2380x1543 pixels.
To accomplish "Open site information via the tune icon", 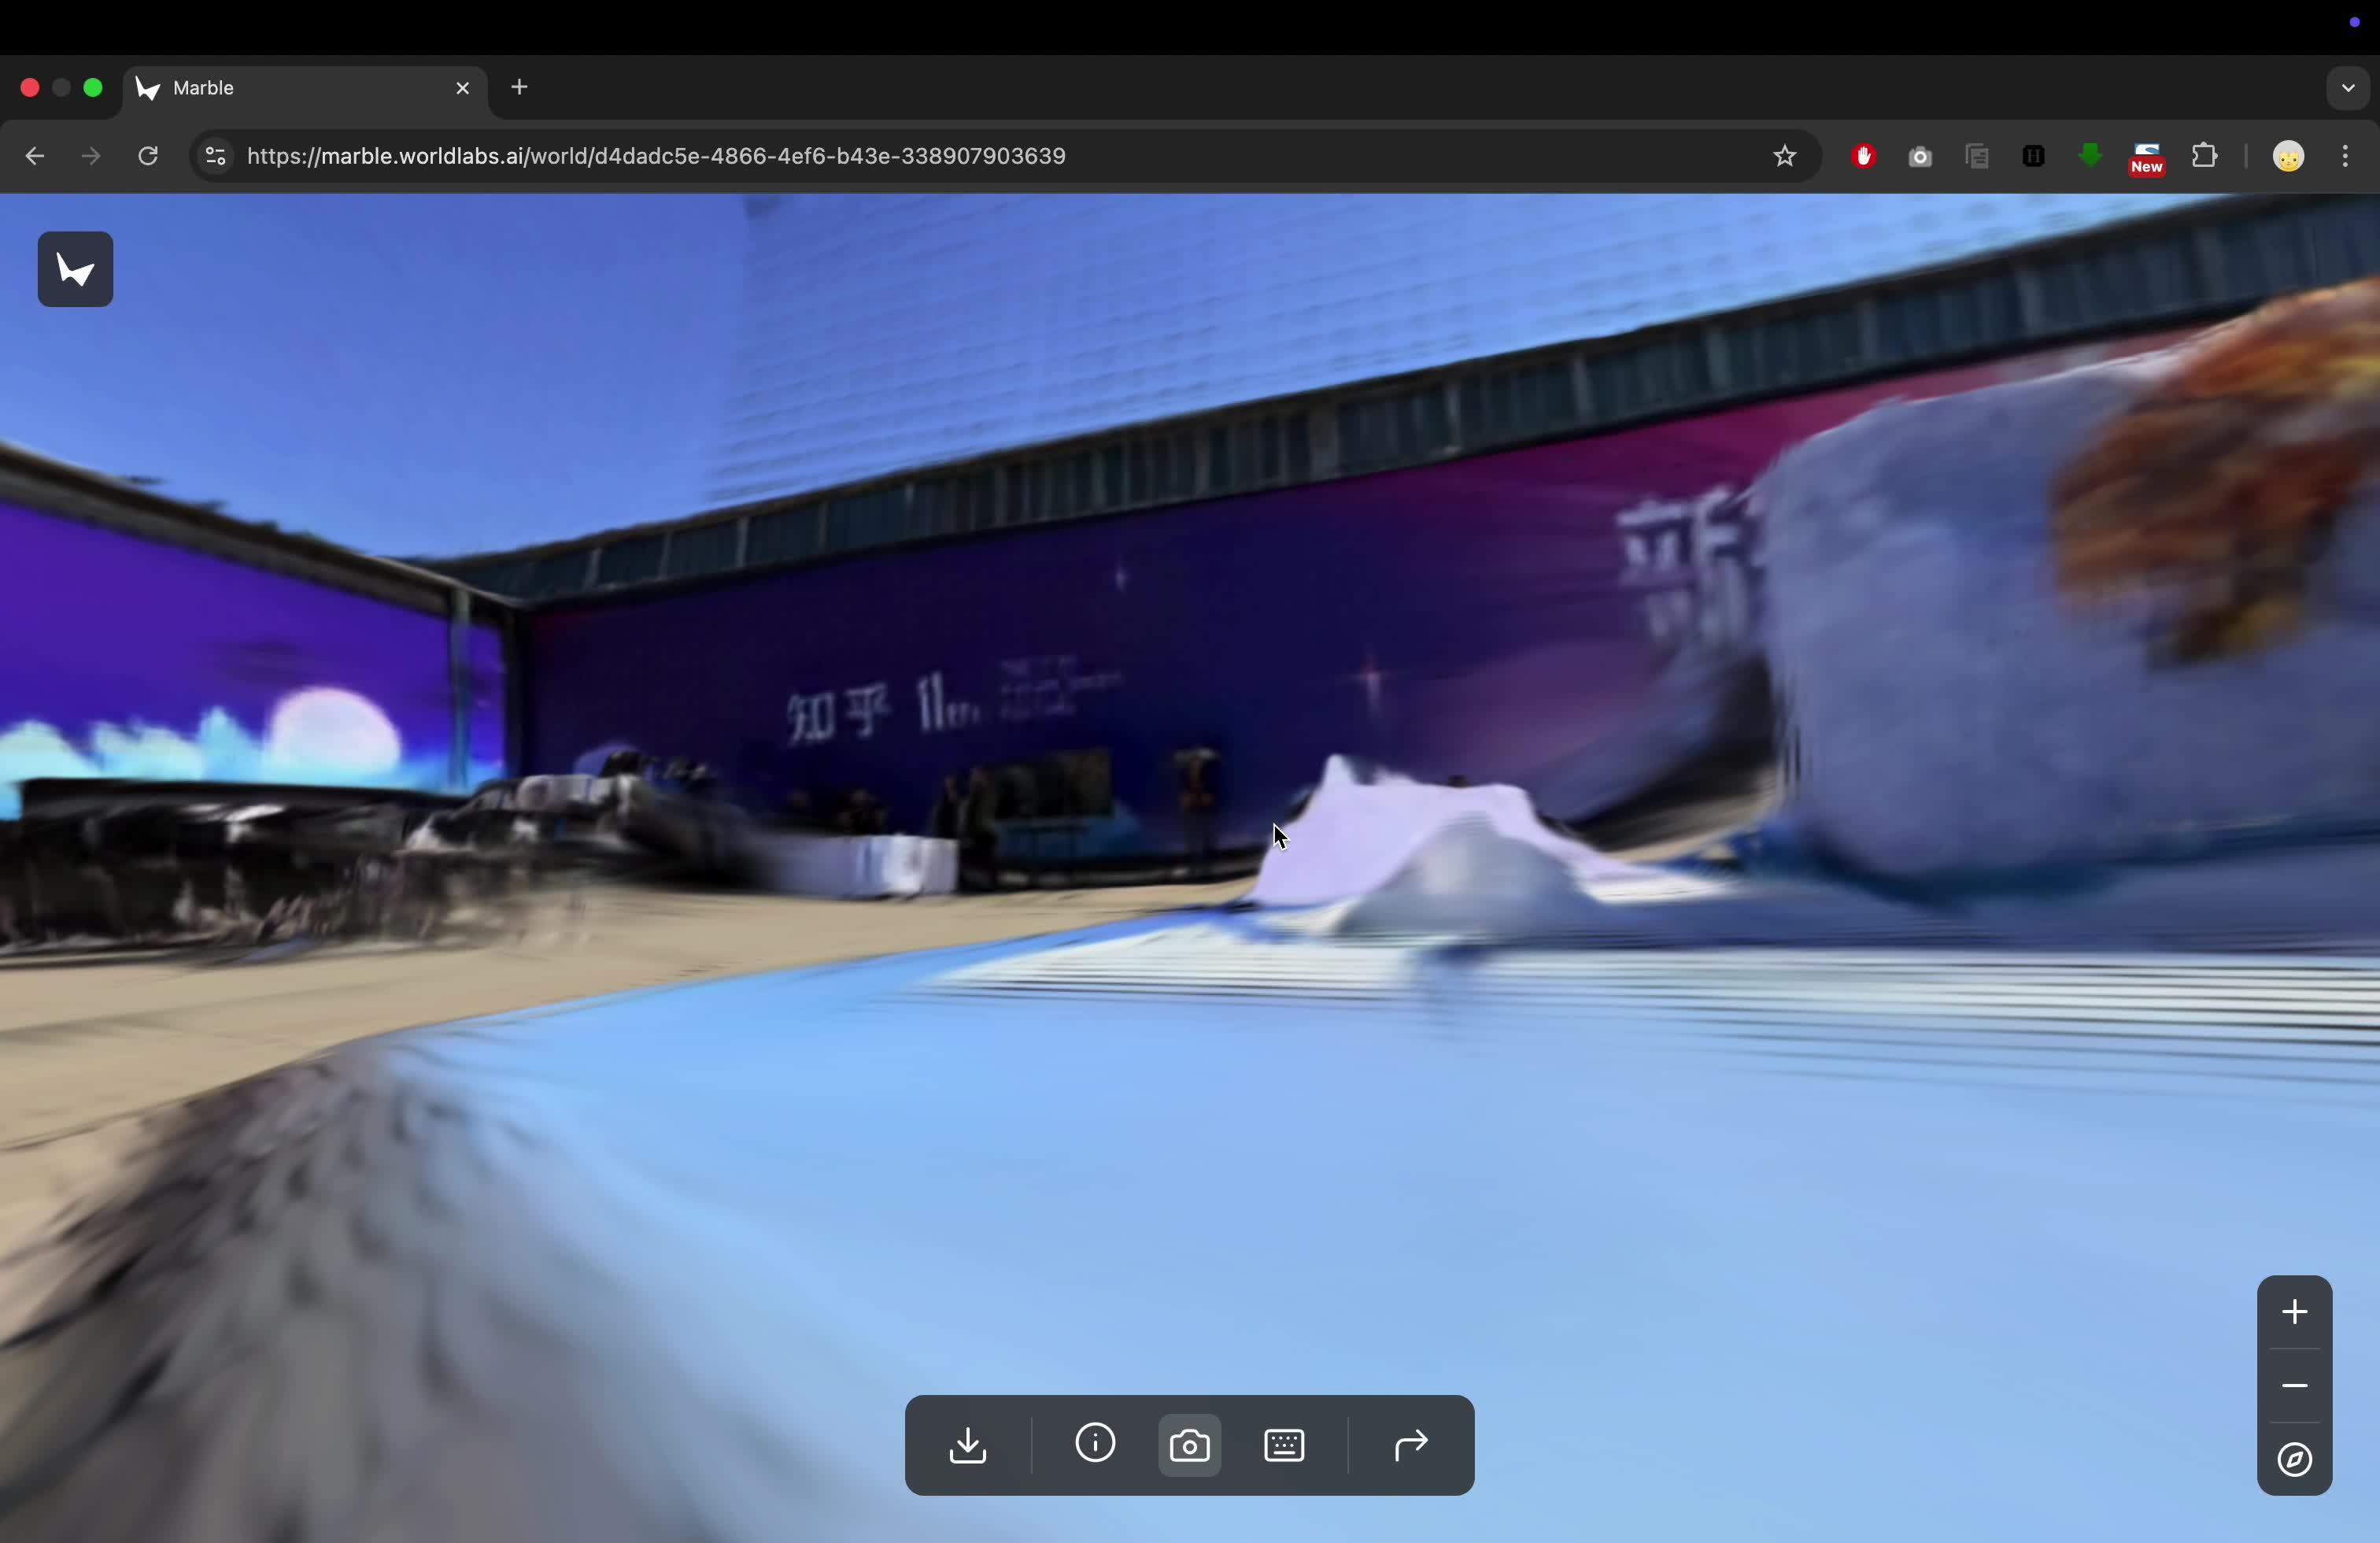I will [214, 156].
